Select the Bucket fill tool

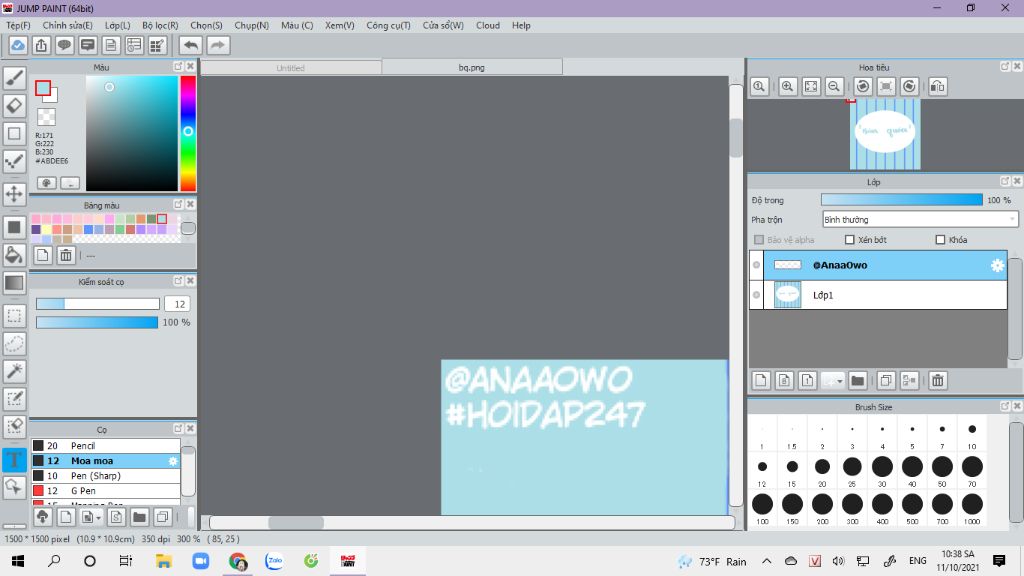coord(14,255)
